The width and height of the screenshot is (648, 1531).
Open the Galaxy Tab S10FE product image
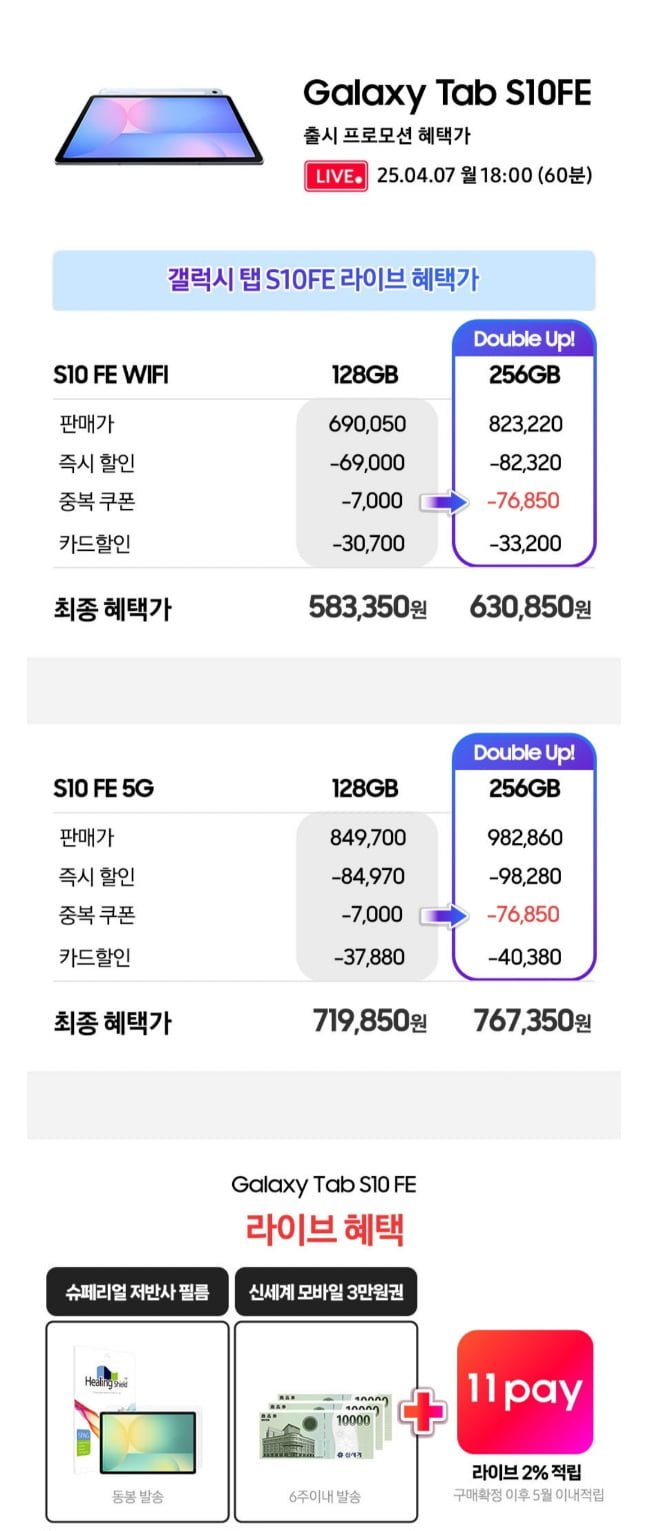click(x=159, y=127)
